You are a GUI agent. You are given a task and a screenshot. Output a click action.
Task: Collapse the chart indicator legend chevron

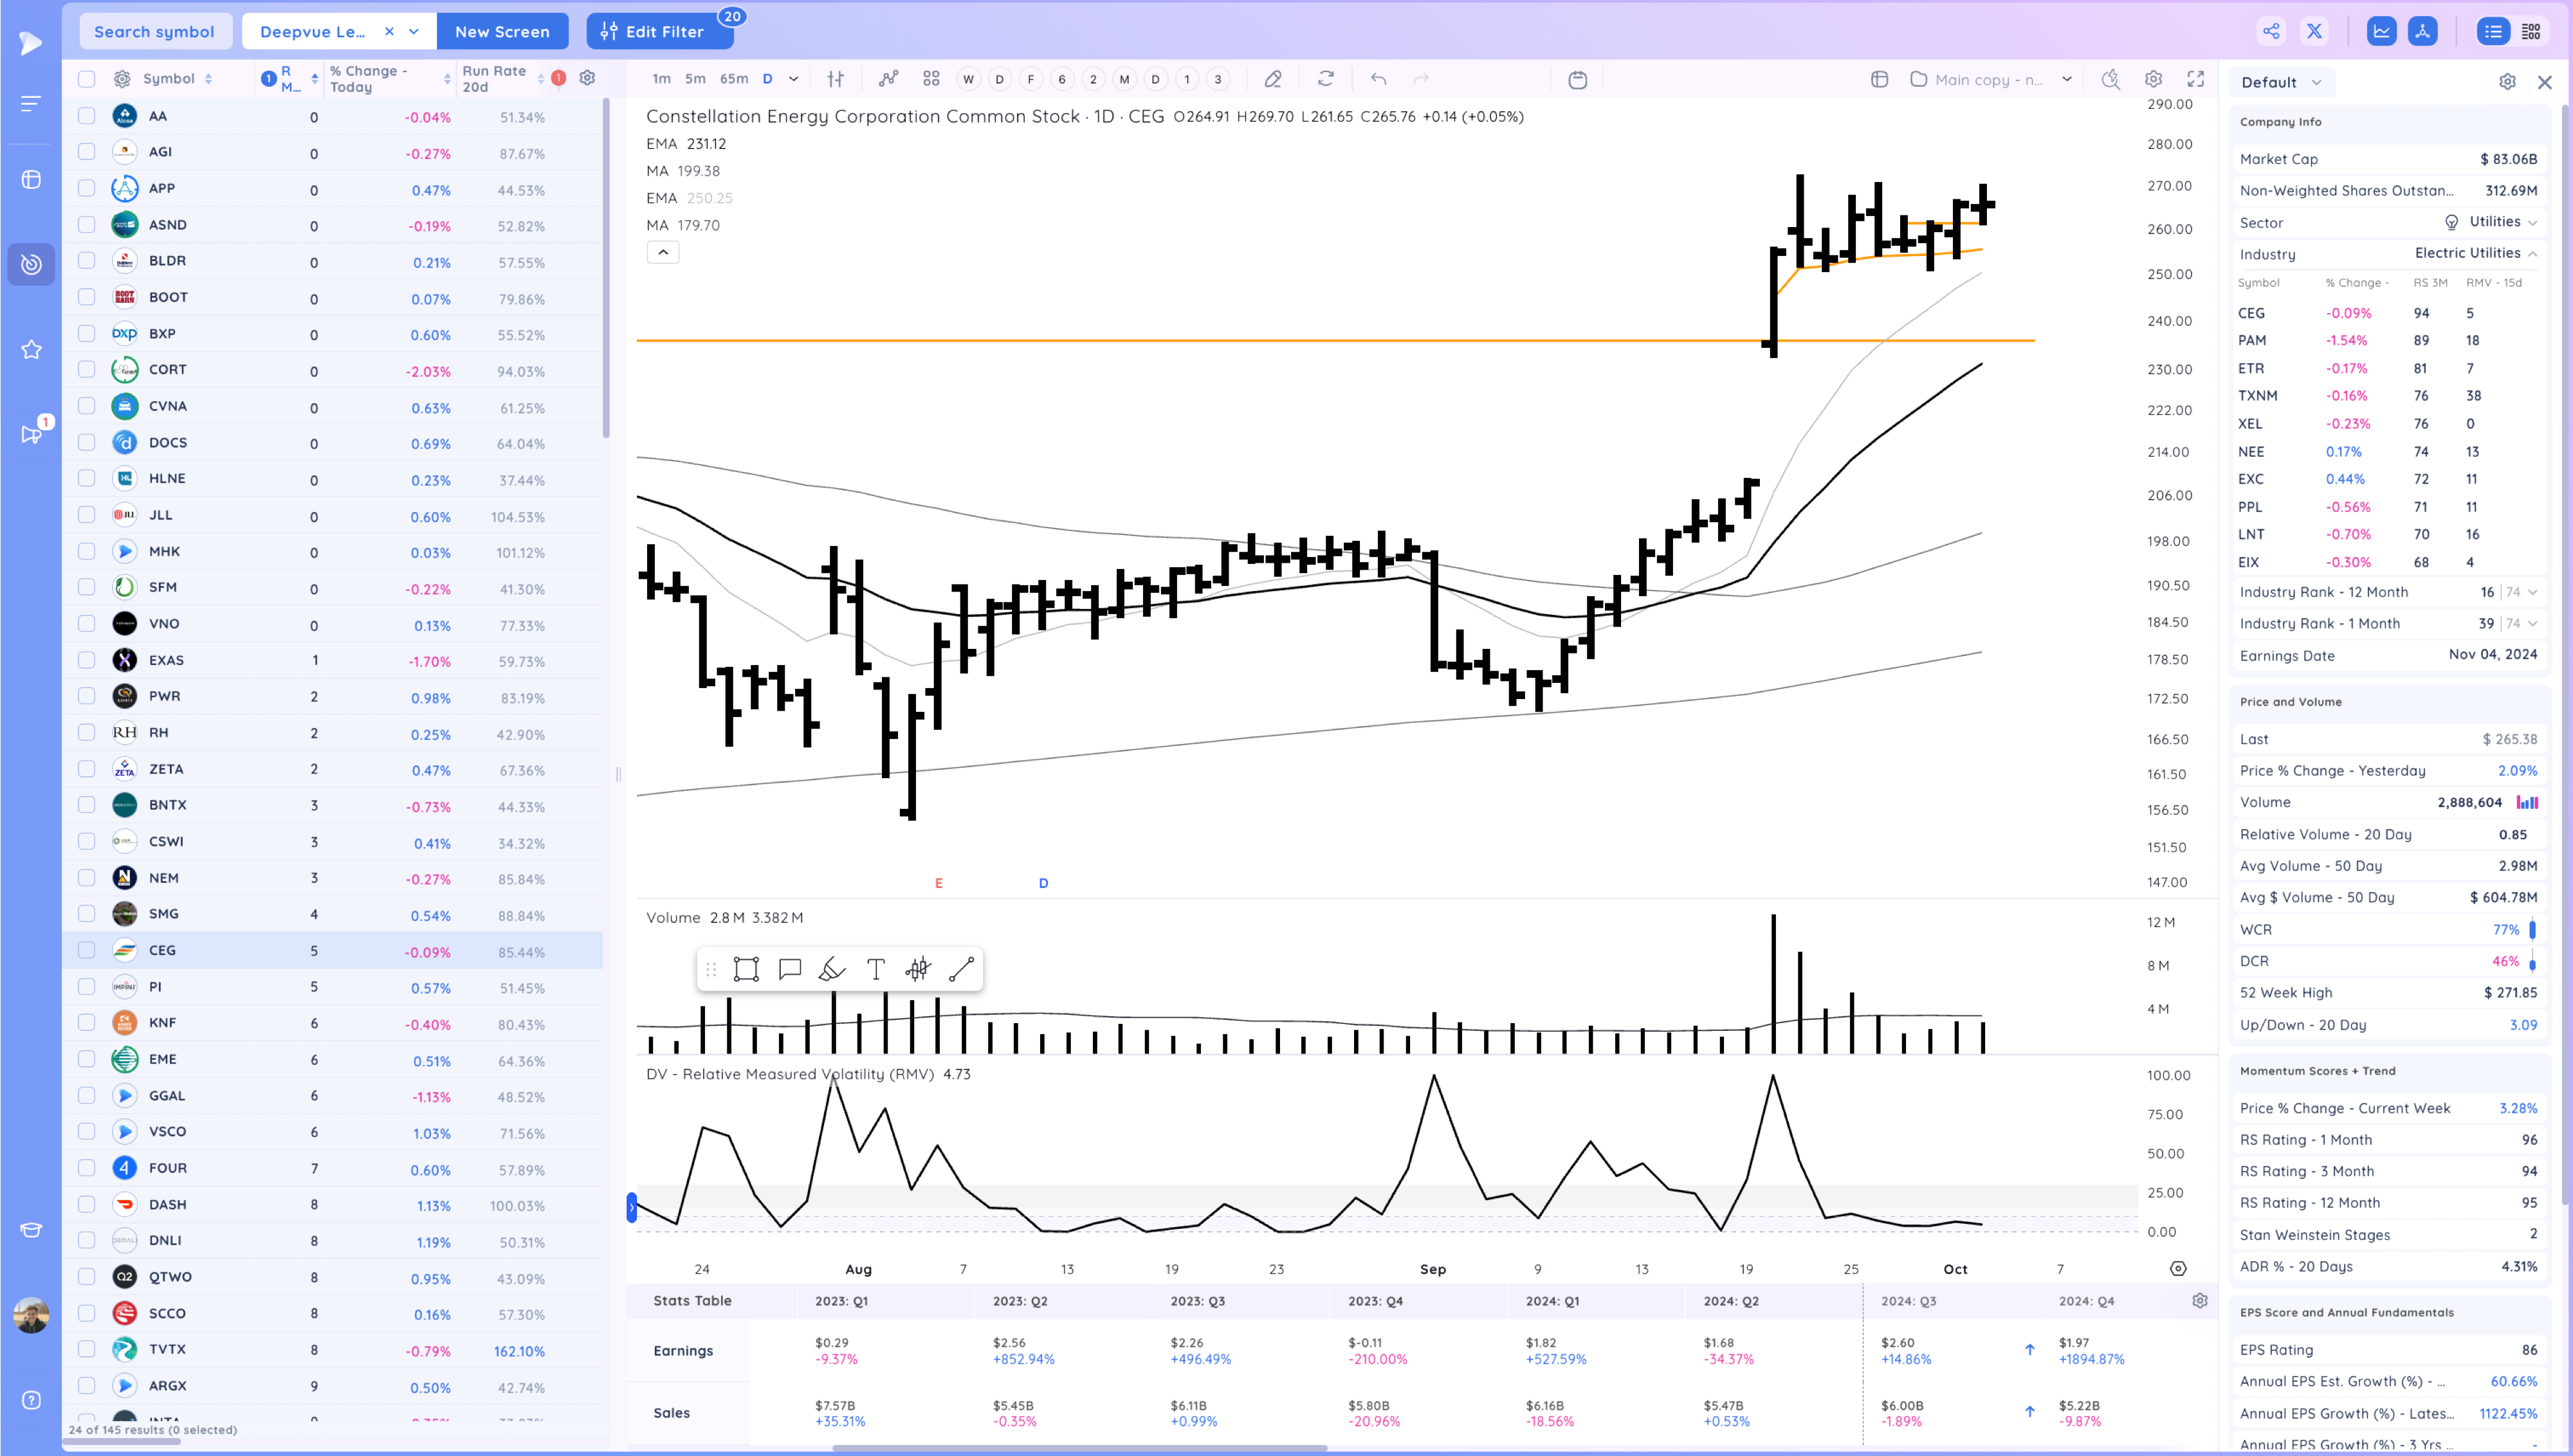[663, 252]
